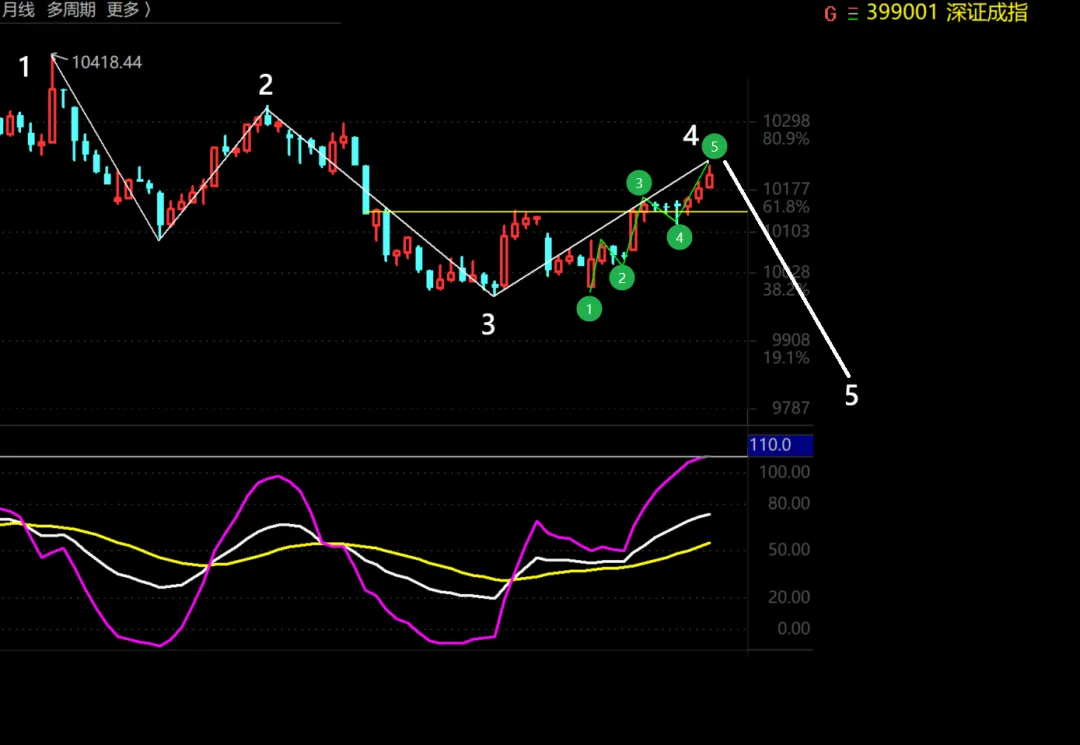This screenshot has height=745, width=1080.
Task: Select the 10103 price axis value
Action: coord(786,231)
